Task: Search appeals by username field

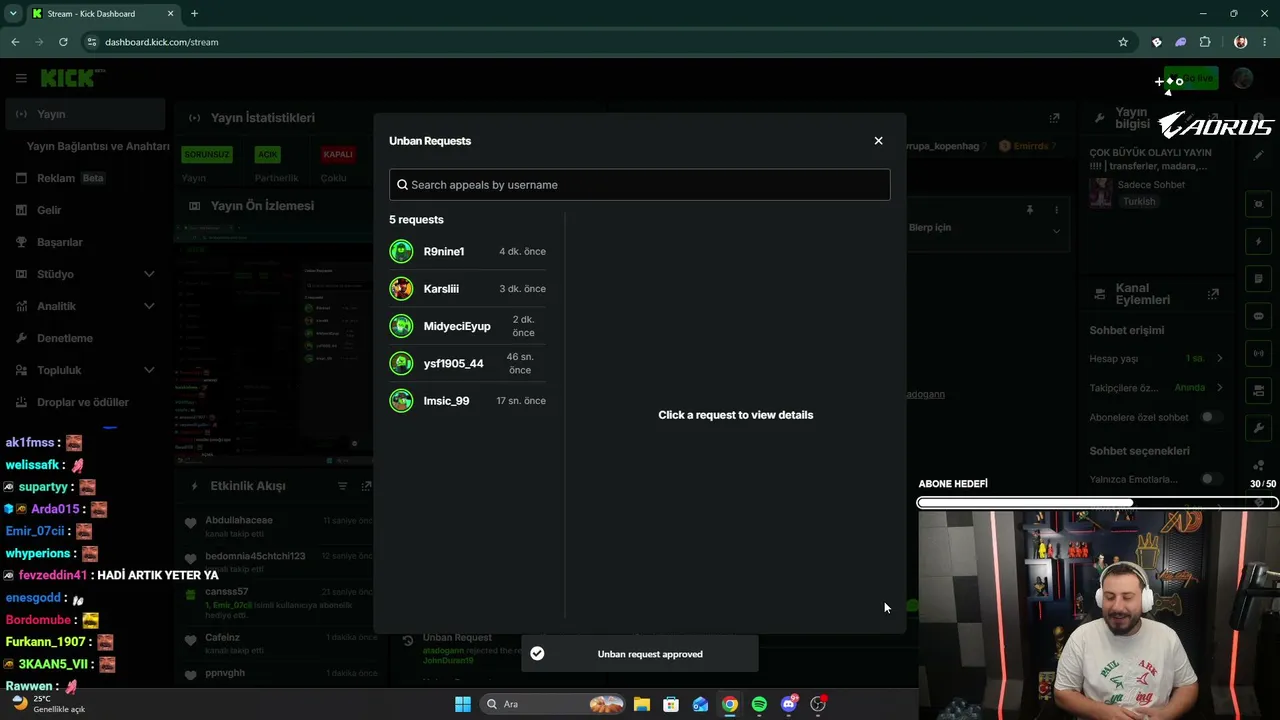Action: coord(639,185)
